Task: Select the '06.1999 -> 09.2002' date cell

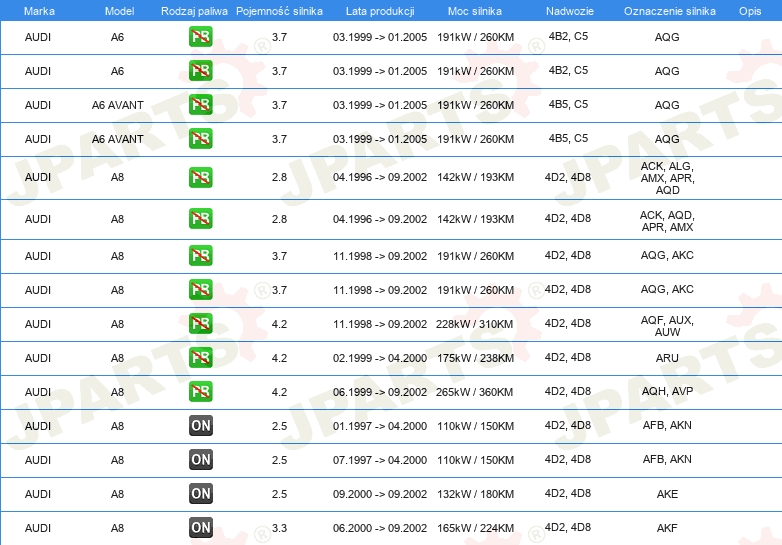Action: (x=380, y=392)
